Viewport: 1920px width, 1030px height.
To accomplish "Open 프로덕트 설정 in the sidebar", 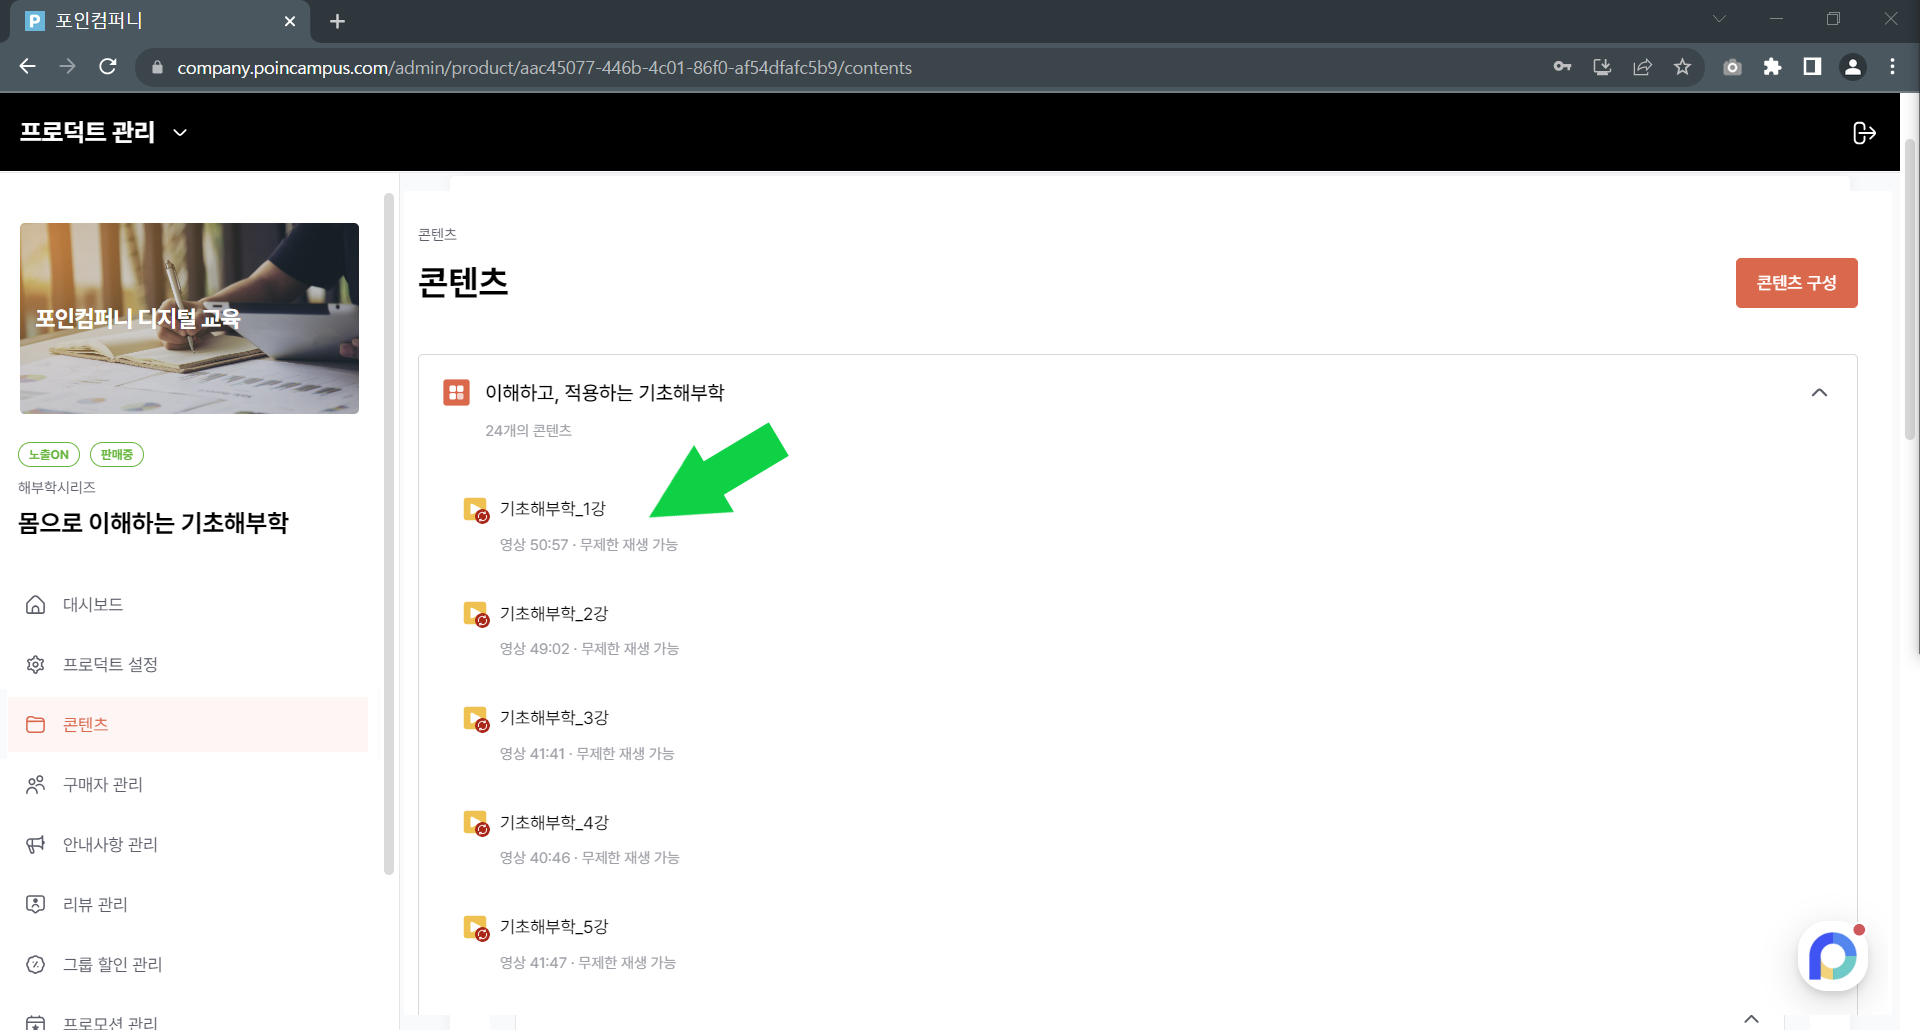I will point(188,665).
